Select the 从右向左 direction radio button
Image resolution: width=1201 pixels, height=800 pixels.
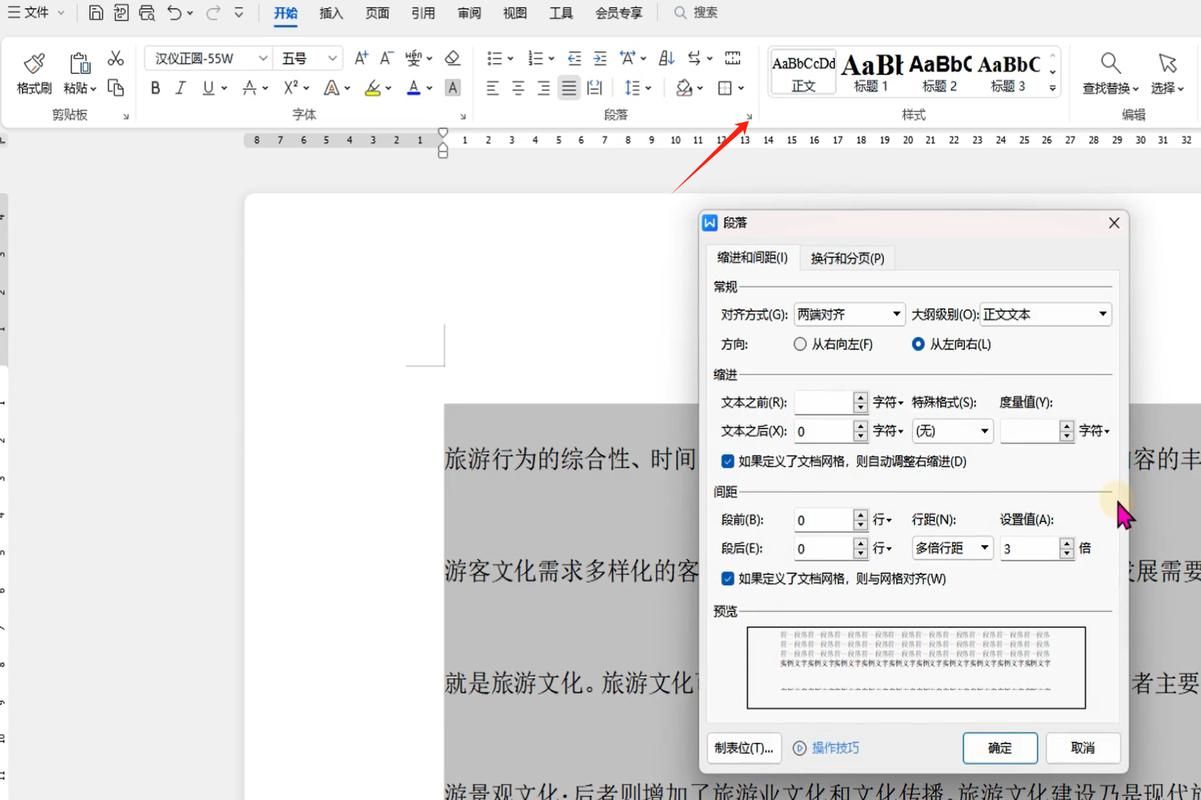800,344
